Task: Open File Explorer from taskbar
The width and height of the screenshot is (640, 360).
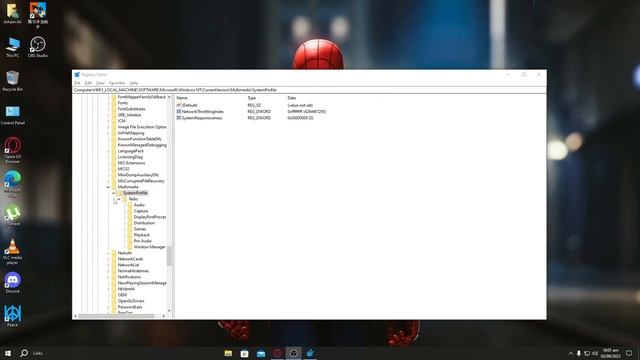Action: pos(228,353)
